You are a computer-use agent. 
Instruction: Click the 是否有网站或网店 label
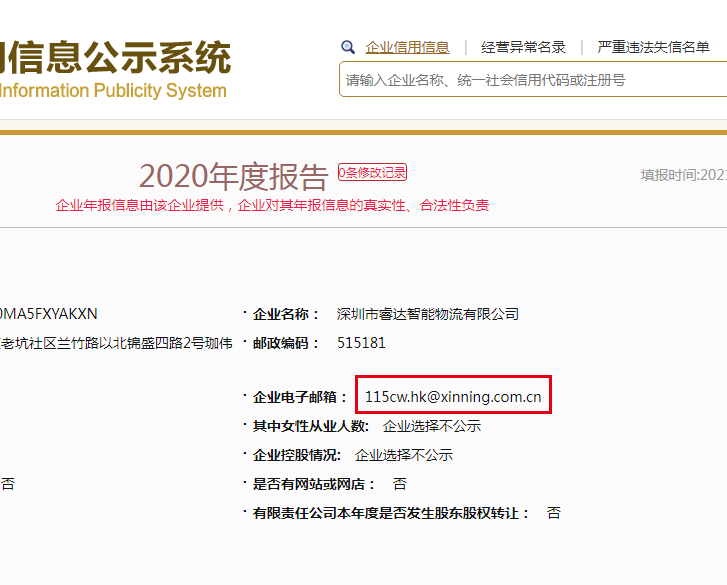313,484
